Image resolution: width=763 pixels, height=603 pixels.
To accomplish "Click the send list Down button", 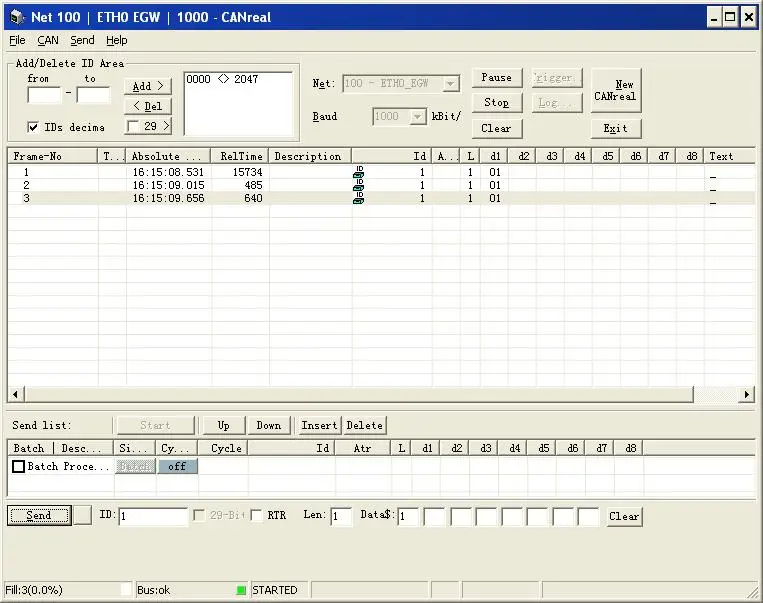I will (x=269, y=425).
